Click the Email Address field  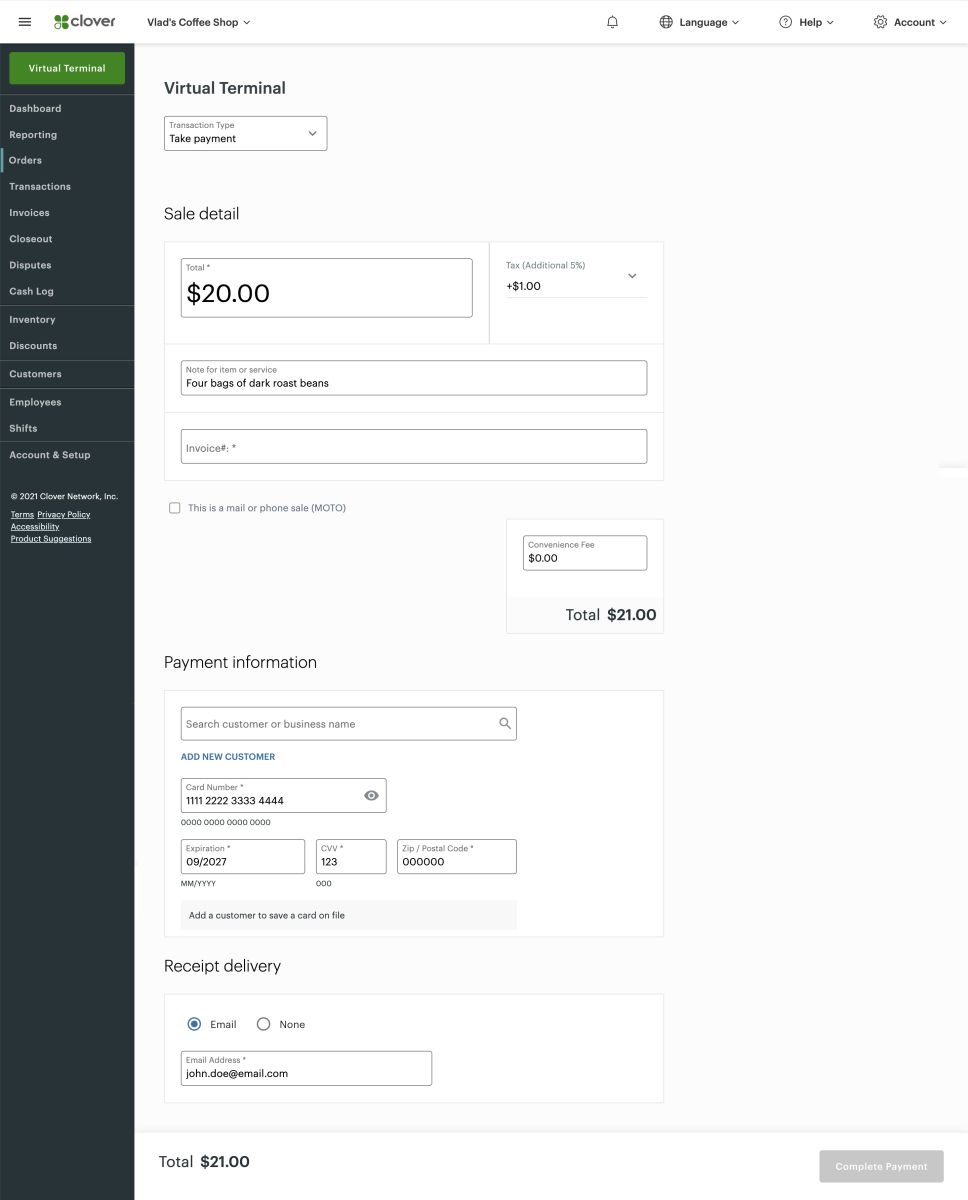click(x=306, y=1068)
